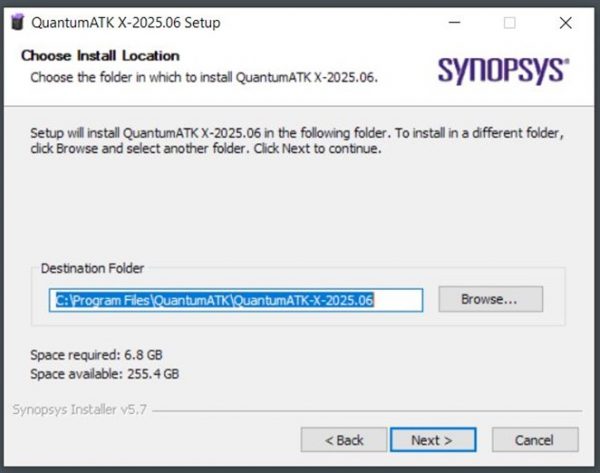Return to previous page with < Back

pyautogui.click(x=344, y=440)
